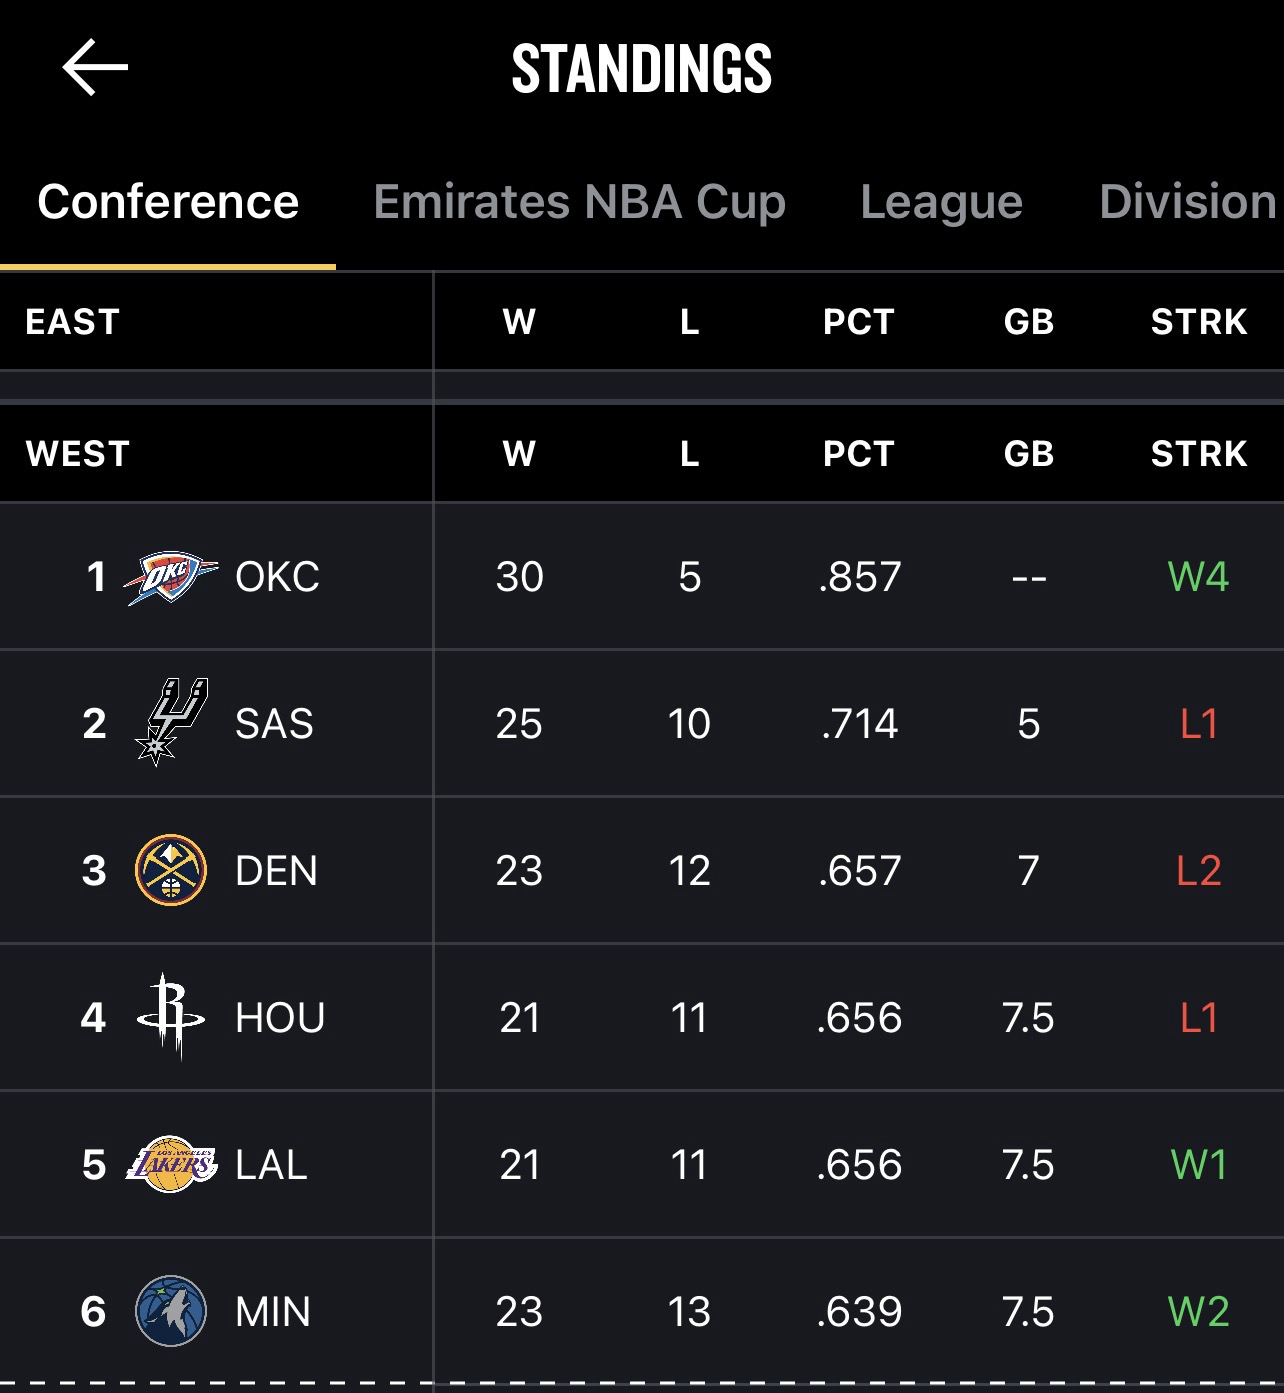Expand the EAST conference section
The width and height of the screenshot is (1284, 1393).
tap(73, 322)
